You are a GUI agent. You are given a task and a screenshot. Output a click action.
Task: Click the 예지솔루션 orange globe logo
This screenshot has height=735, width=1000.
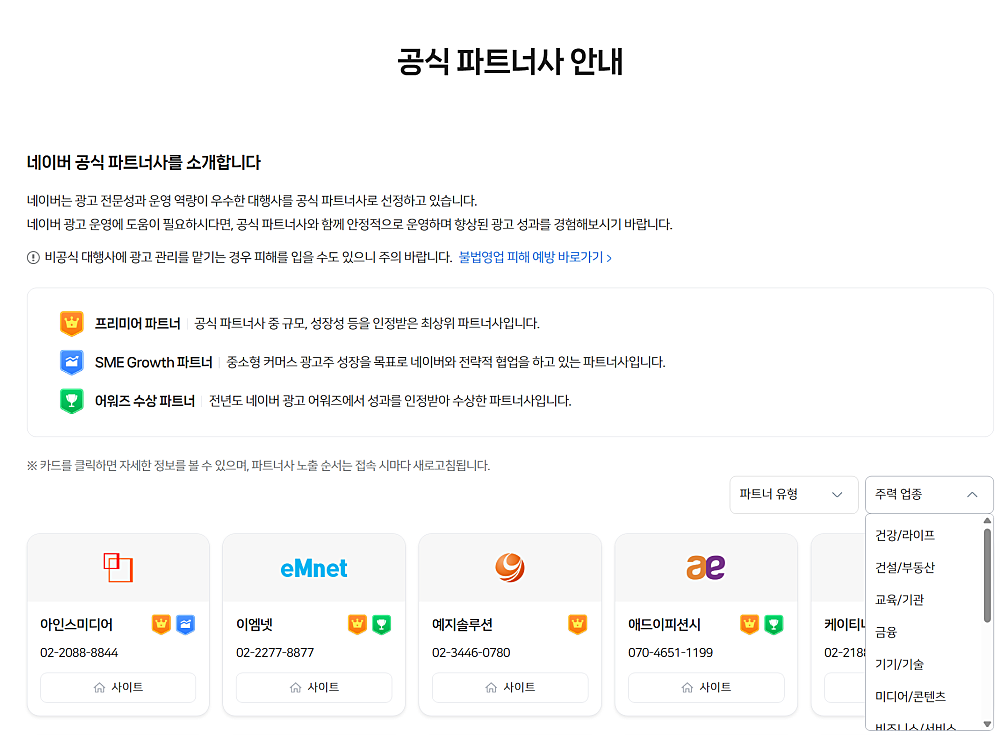[510, 567]
